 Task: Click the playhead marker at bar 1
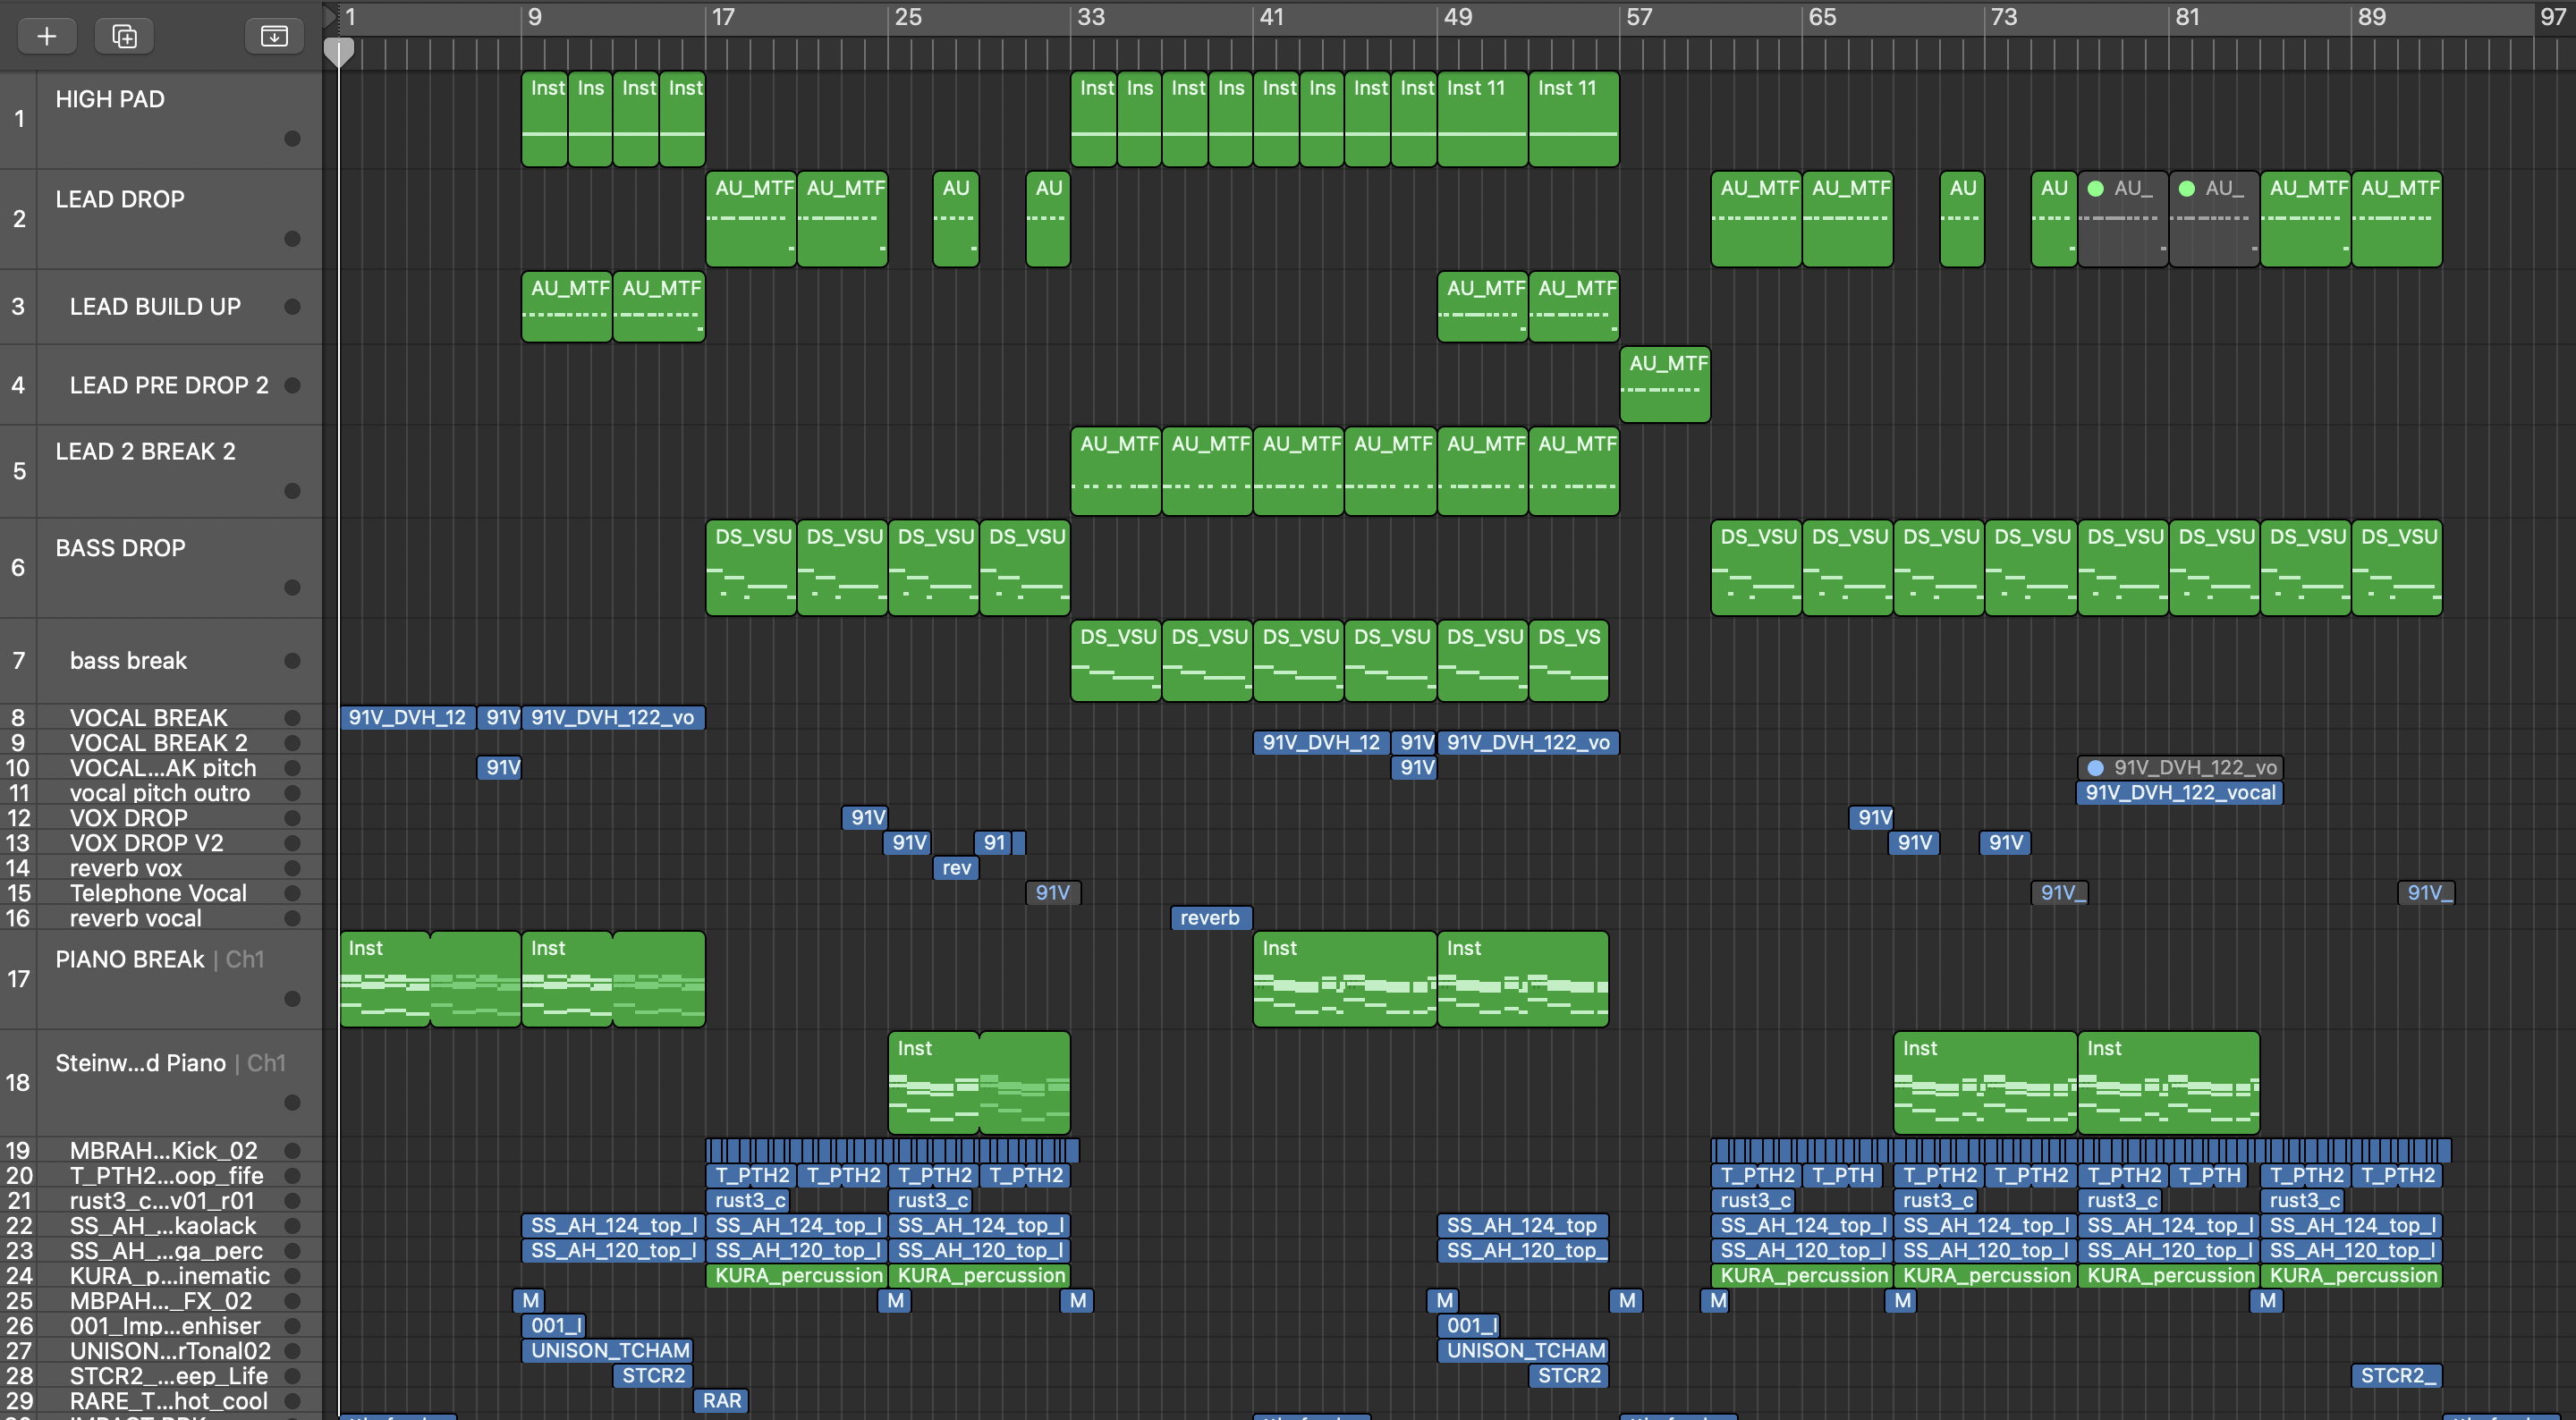(x=339, y=52)
